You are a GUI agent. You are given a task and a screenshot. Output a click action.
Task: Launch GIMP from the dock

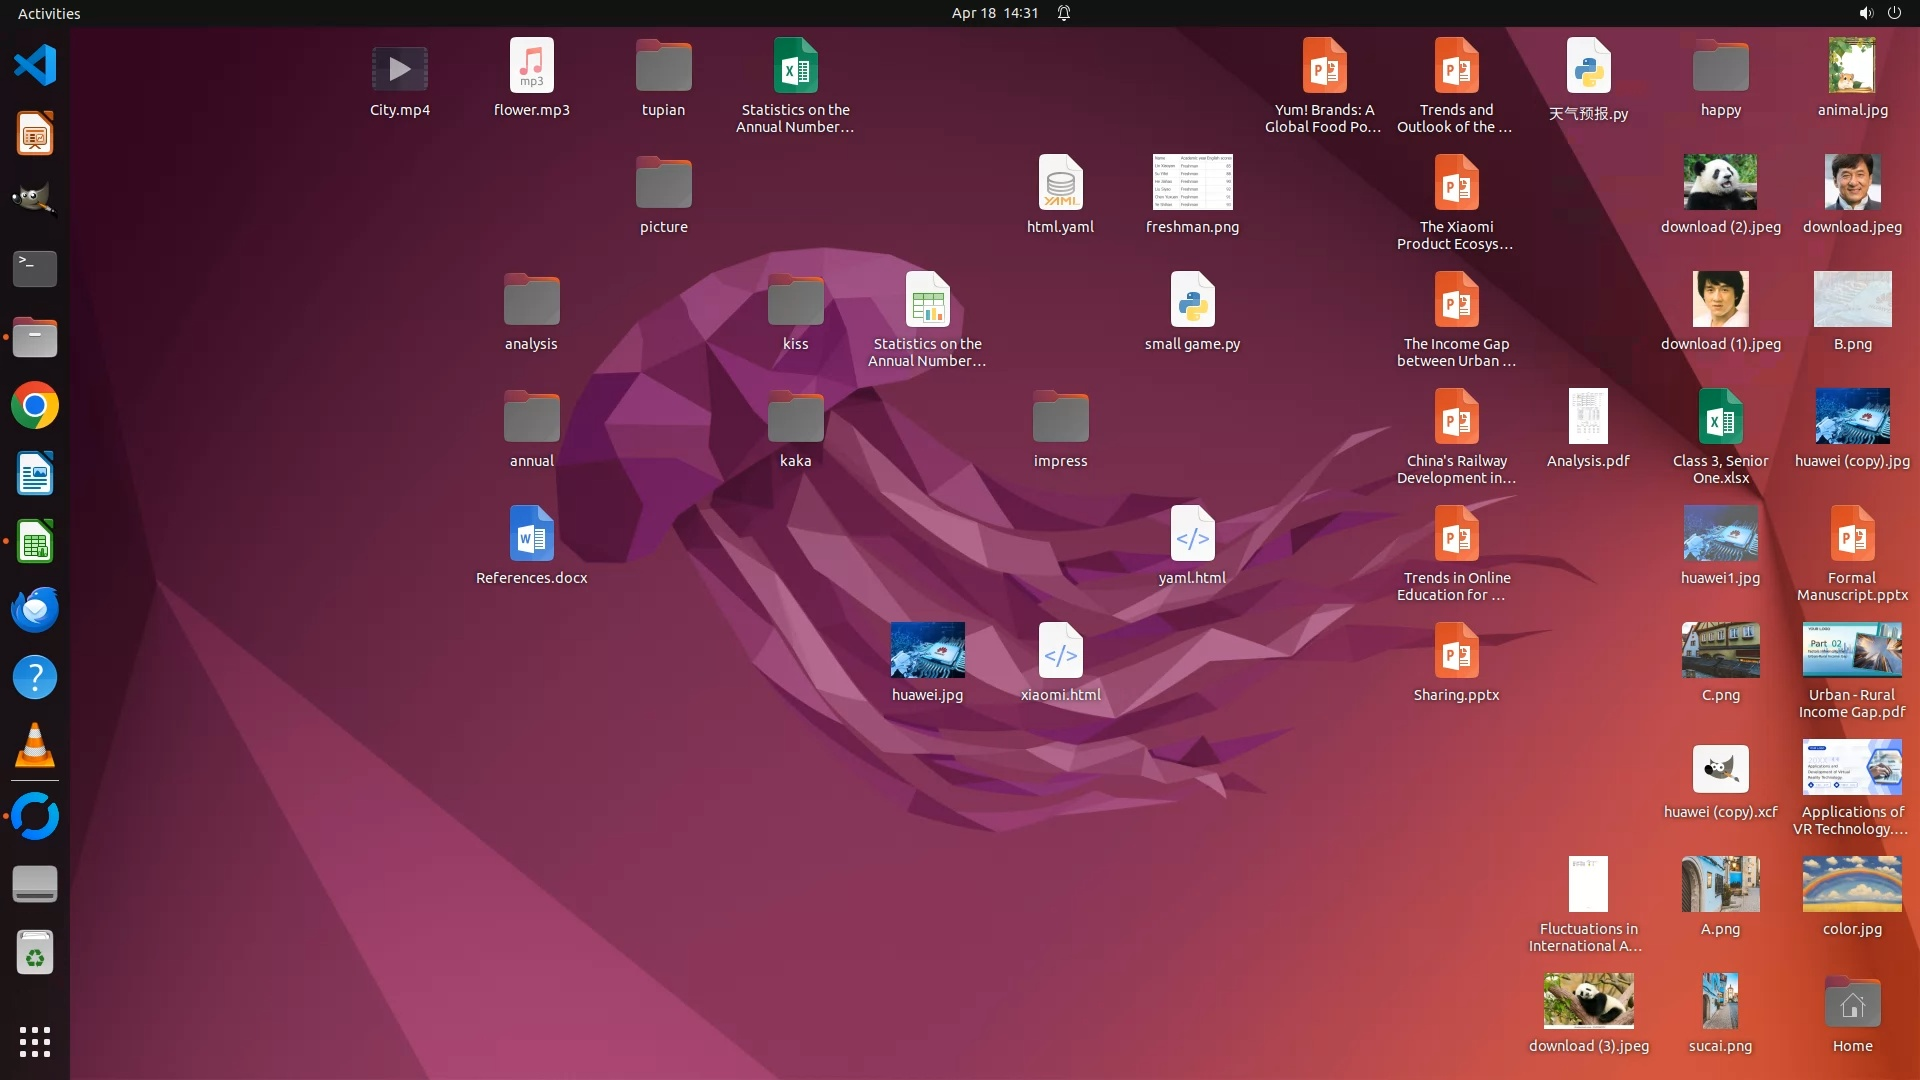coord(35,199)
